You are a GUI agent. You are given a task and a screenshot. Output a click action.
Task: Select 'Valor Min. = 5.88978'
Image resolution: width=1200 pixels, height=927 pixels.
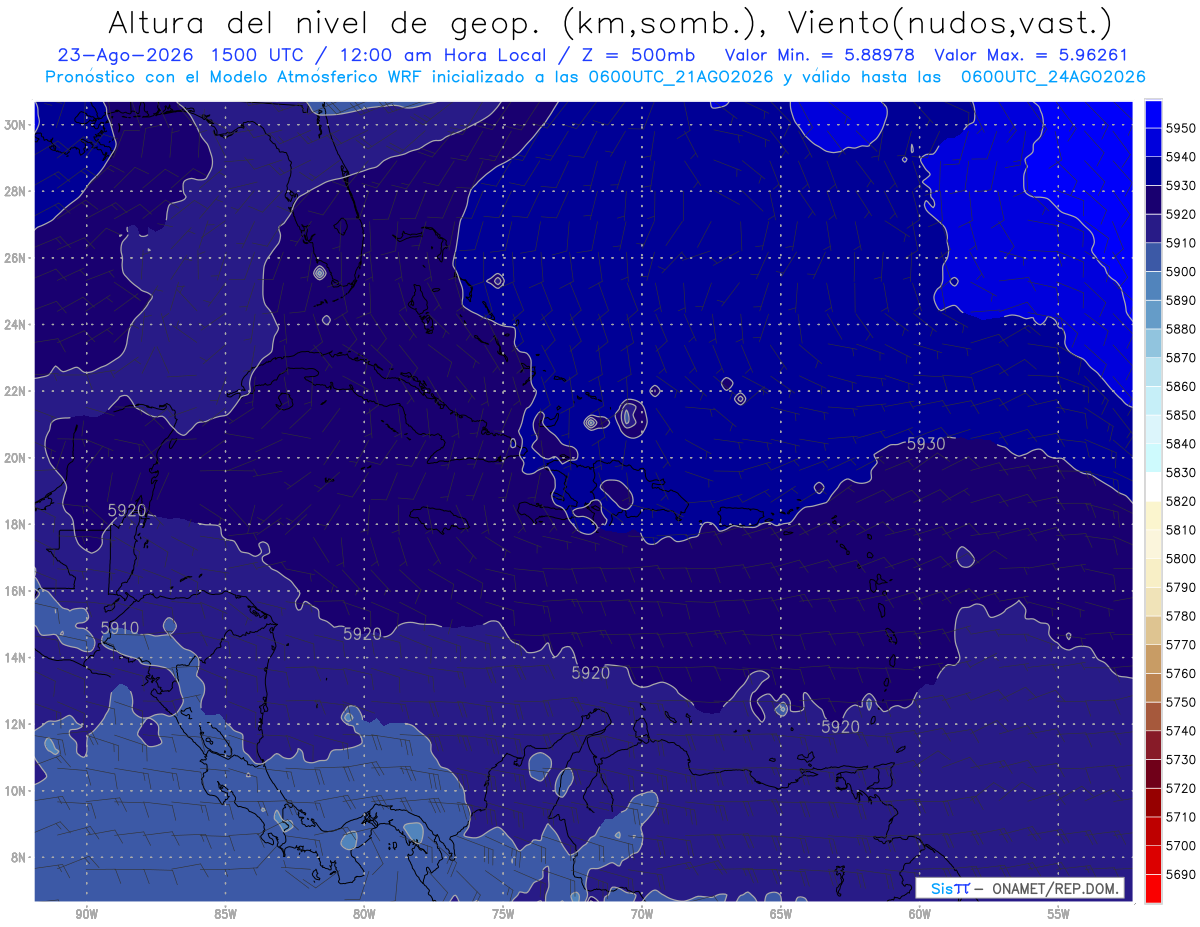coord(819,55)
